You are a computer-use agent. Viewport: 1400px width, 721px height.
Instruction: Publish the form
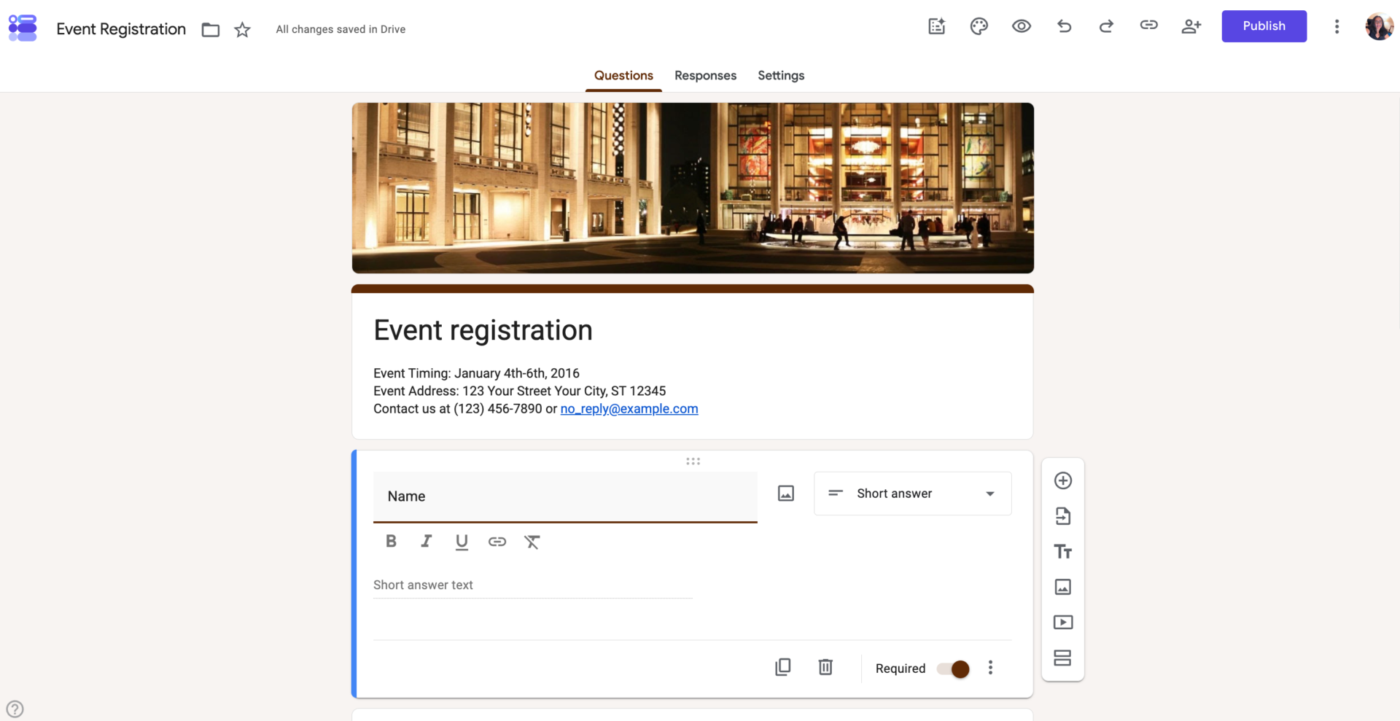click(x=1264, y=26)
